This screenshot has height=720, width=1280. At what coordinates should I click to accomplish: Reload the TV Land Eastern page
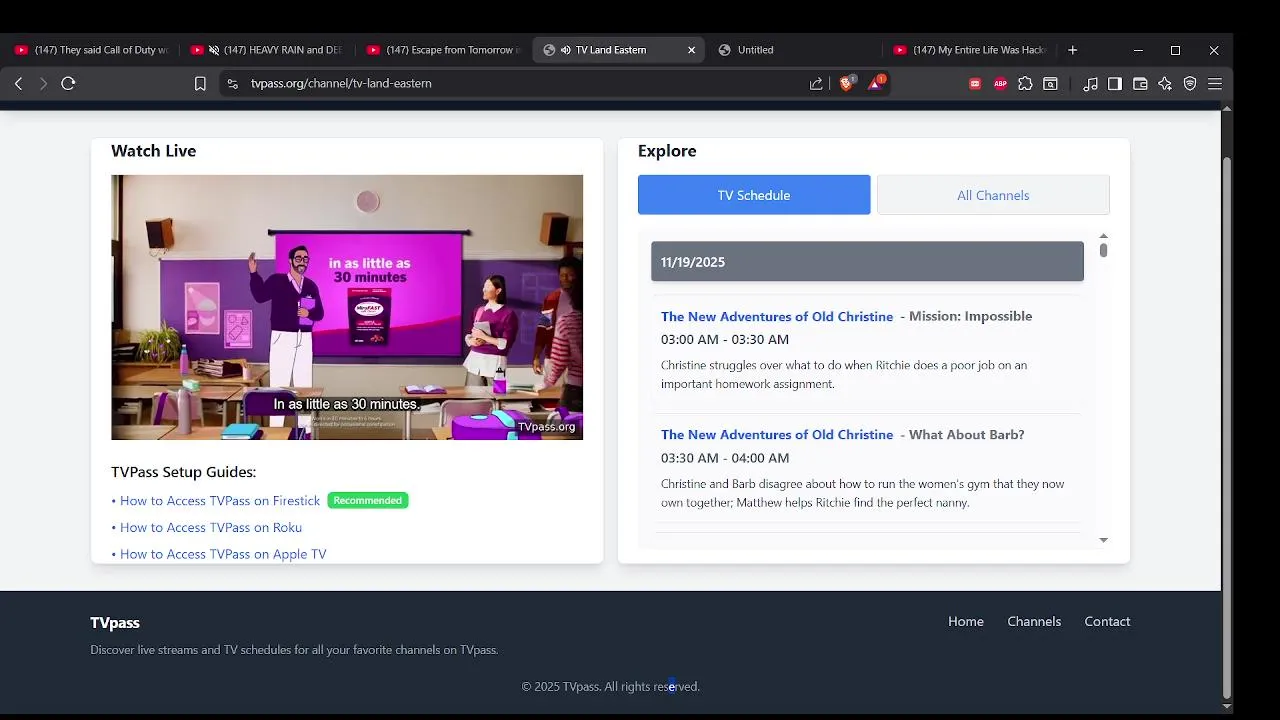pyautogui.click(x=68, y=84)
